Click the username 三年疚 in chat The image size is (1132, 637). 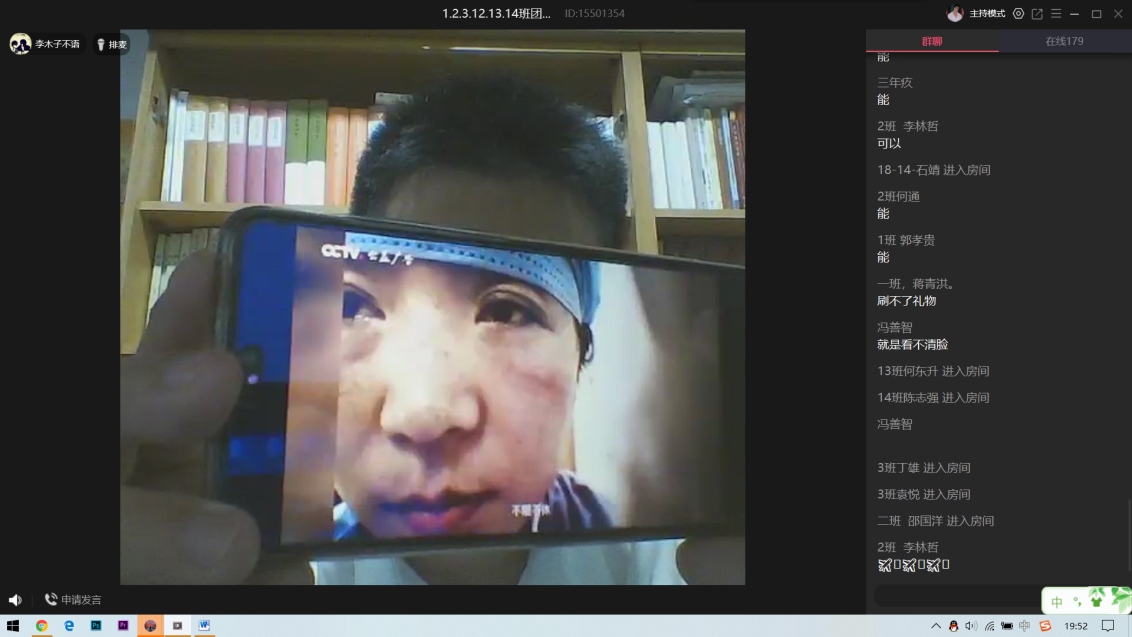click(894, 83)
